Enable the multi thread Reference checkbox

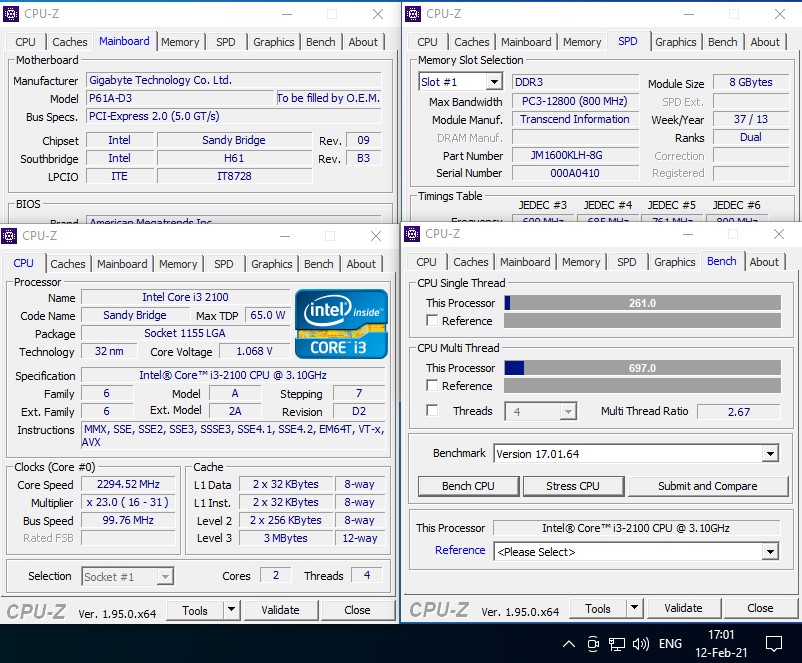pyautogui.click(x=432, y=385)
